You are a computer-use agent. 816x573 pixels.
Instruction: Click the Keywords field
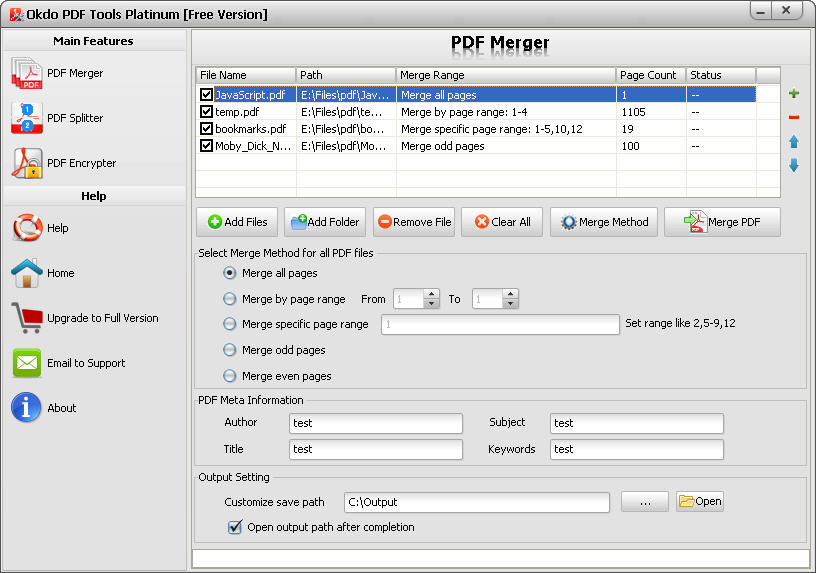(x=636, y=449)
